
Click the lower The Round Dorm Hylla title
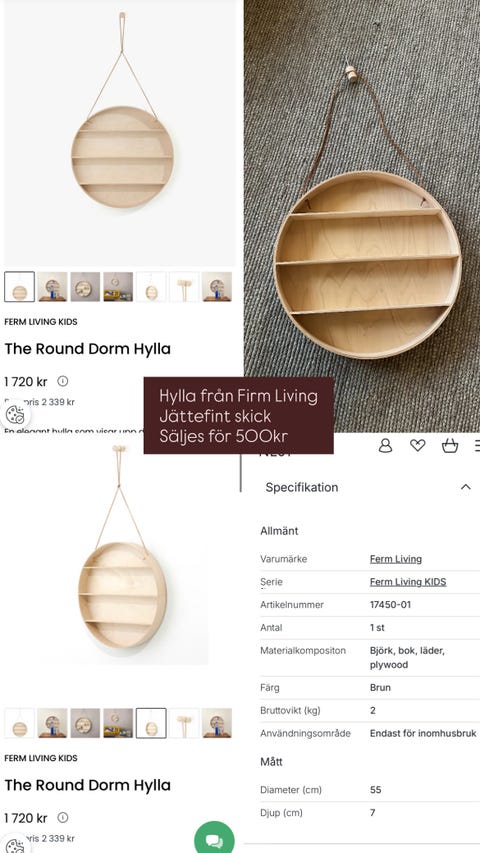[x=88, y=785]
